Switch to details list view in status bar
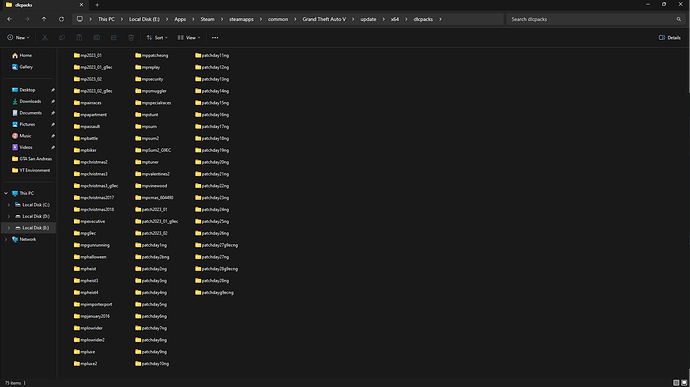The width and height of the screenshot is (690, 387). (676, 383)
